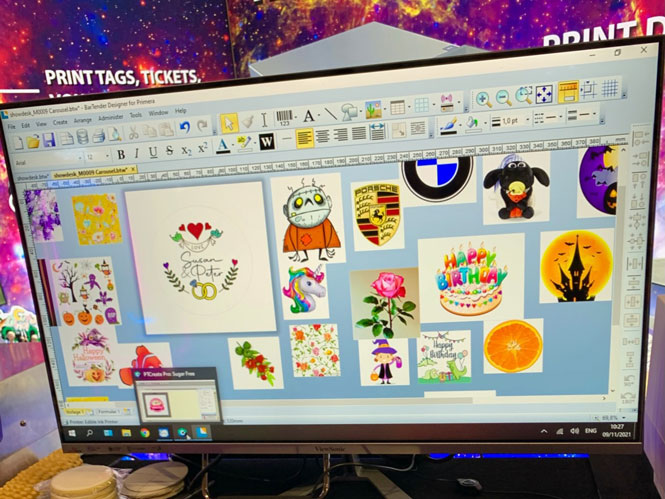Toggle the rulers display

[568, 91]
